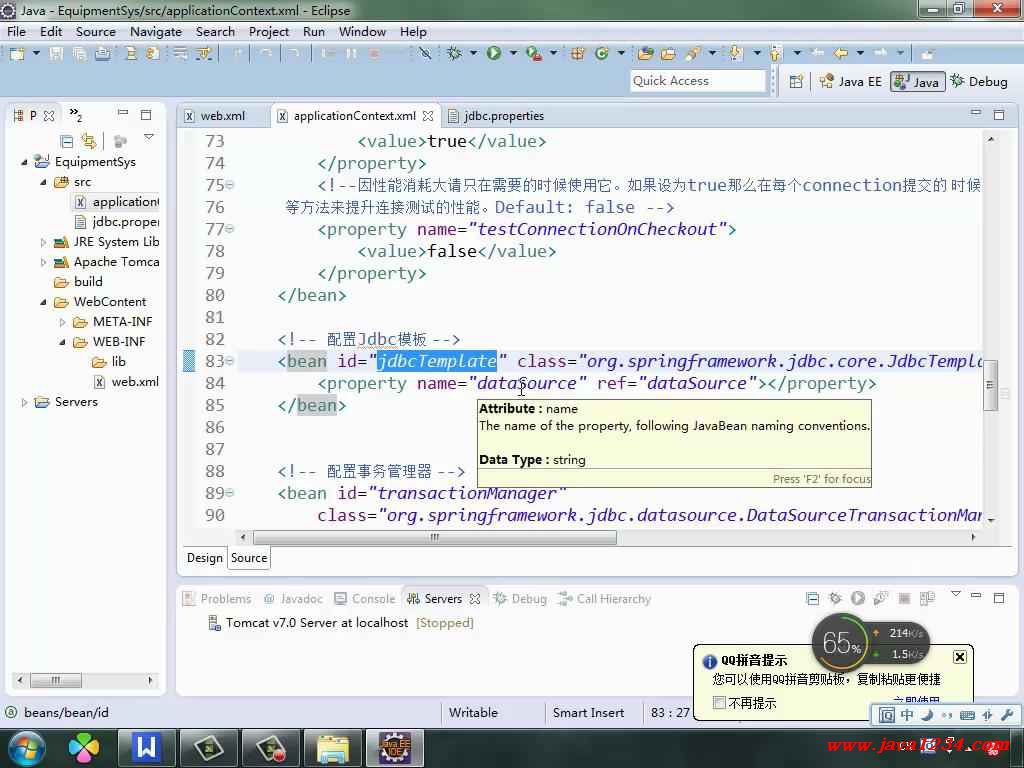The image size is (1024, 768).
Task: Collapse the src folder node
Action: [43, 182]
